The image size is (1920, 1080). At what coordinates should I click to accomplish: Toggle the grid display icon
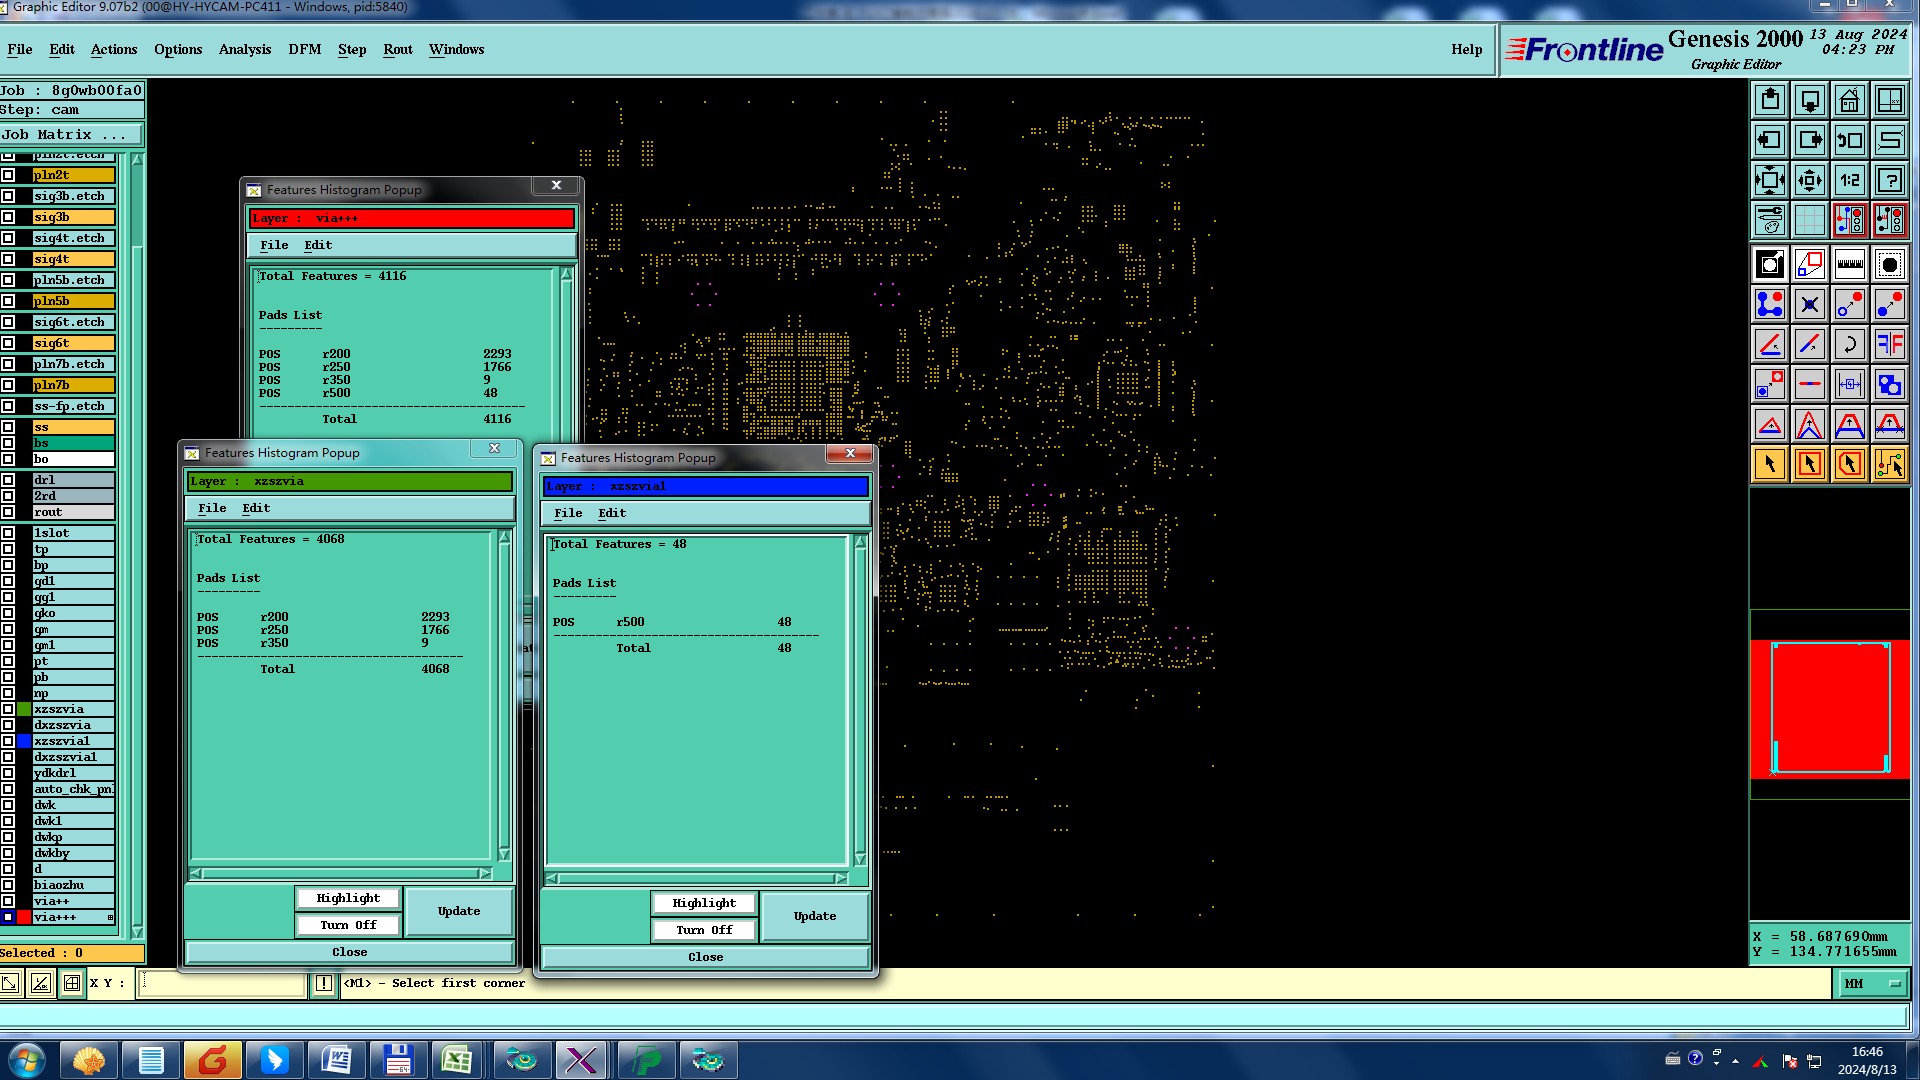point(1810,220)
